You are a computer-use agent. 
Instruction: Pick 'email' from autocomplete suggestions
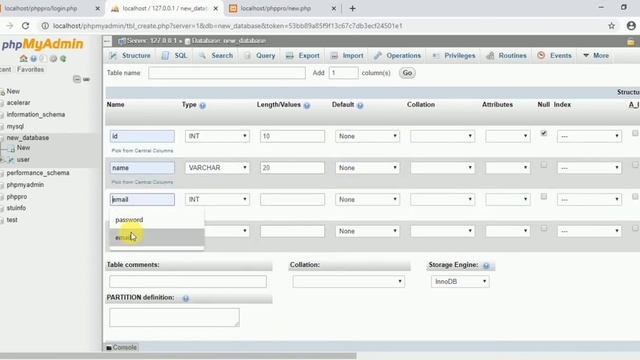tap(157, 237)
